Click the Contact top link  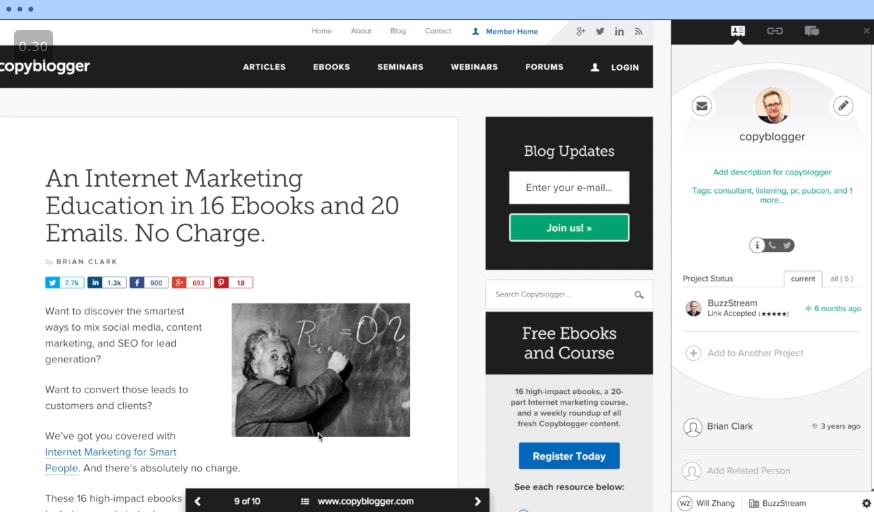click(438, 31)
